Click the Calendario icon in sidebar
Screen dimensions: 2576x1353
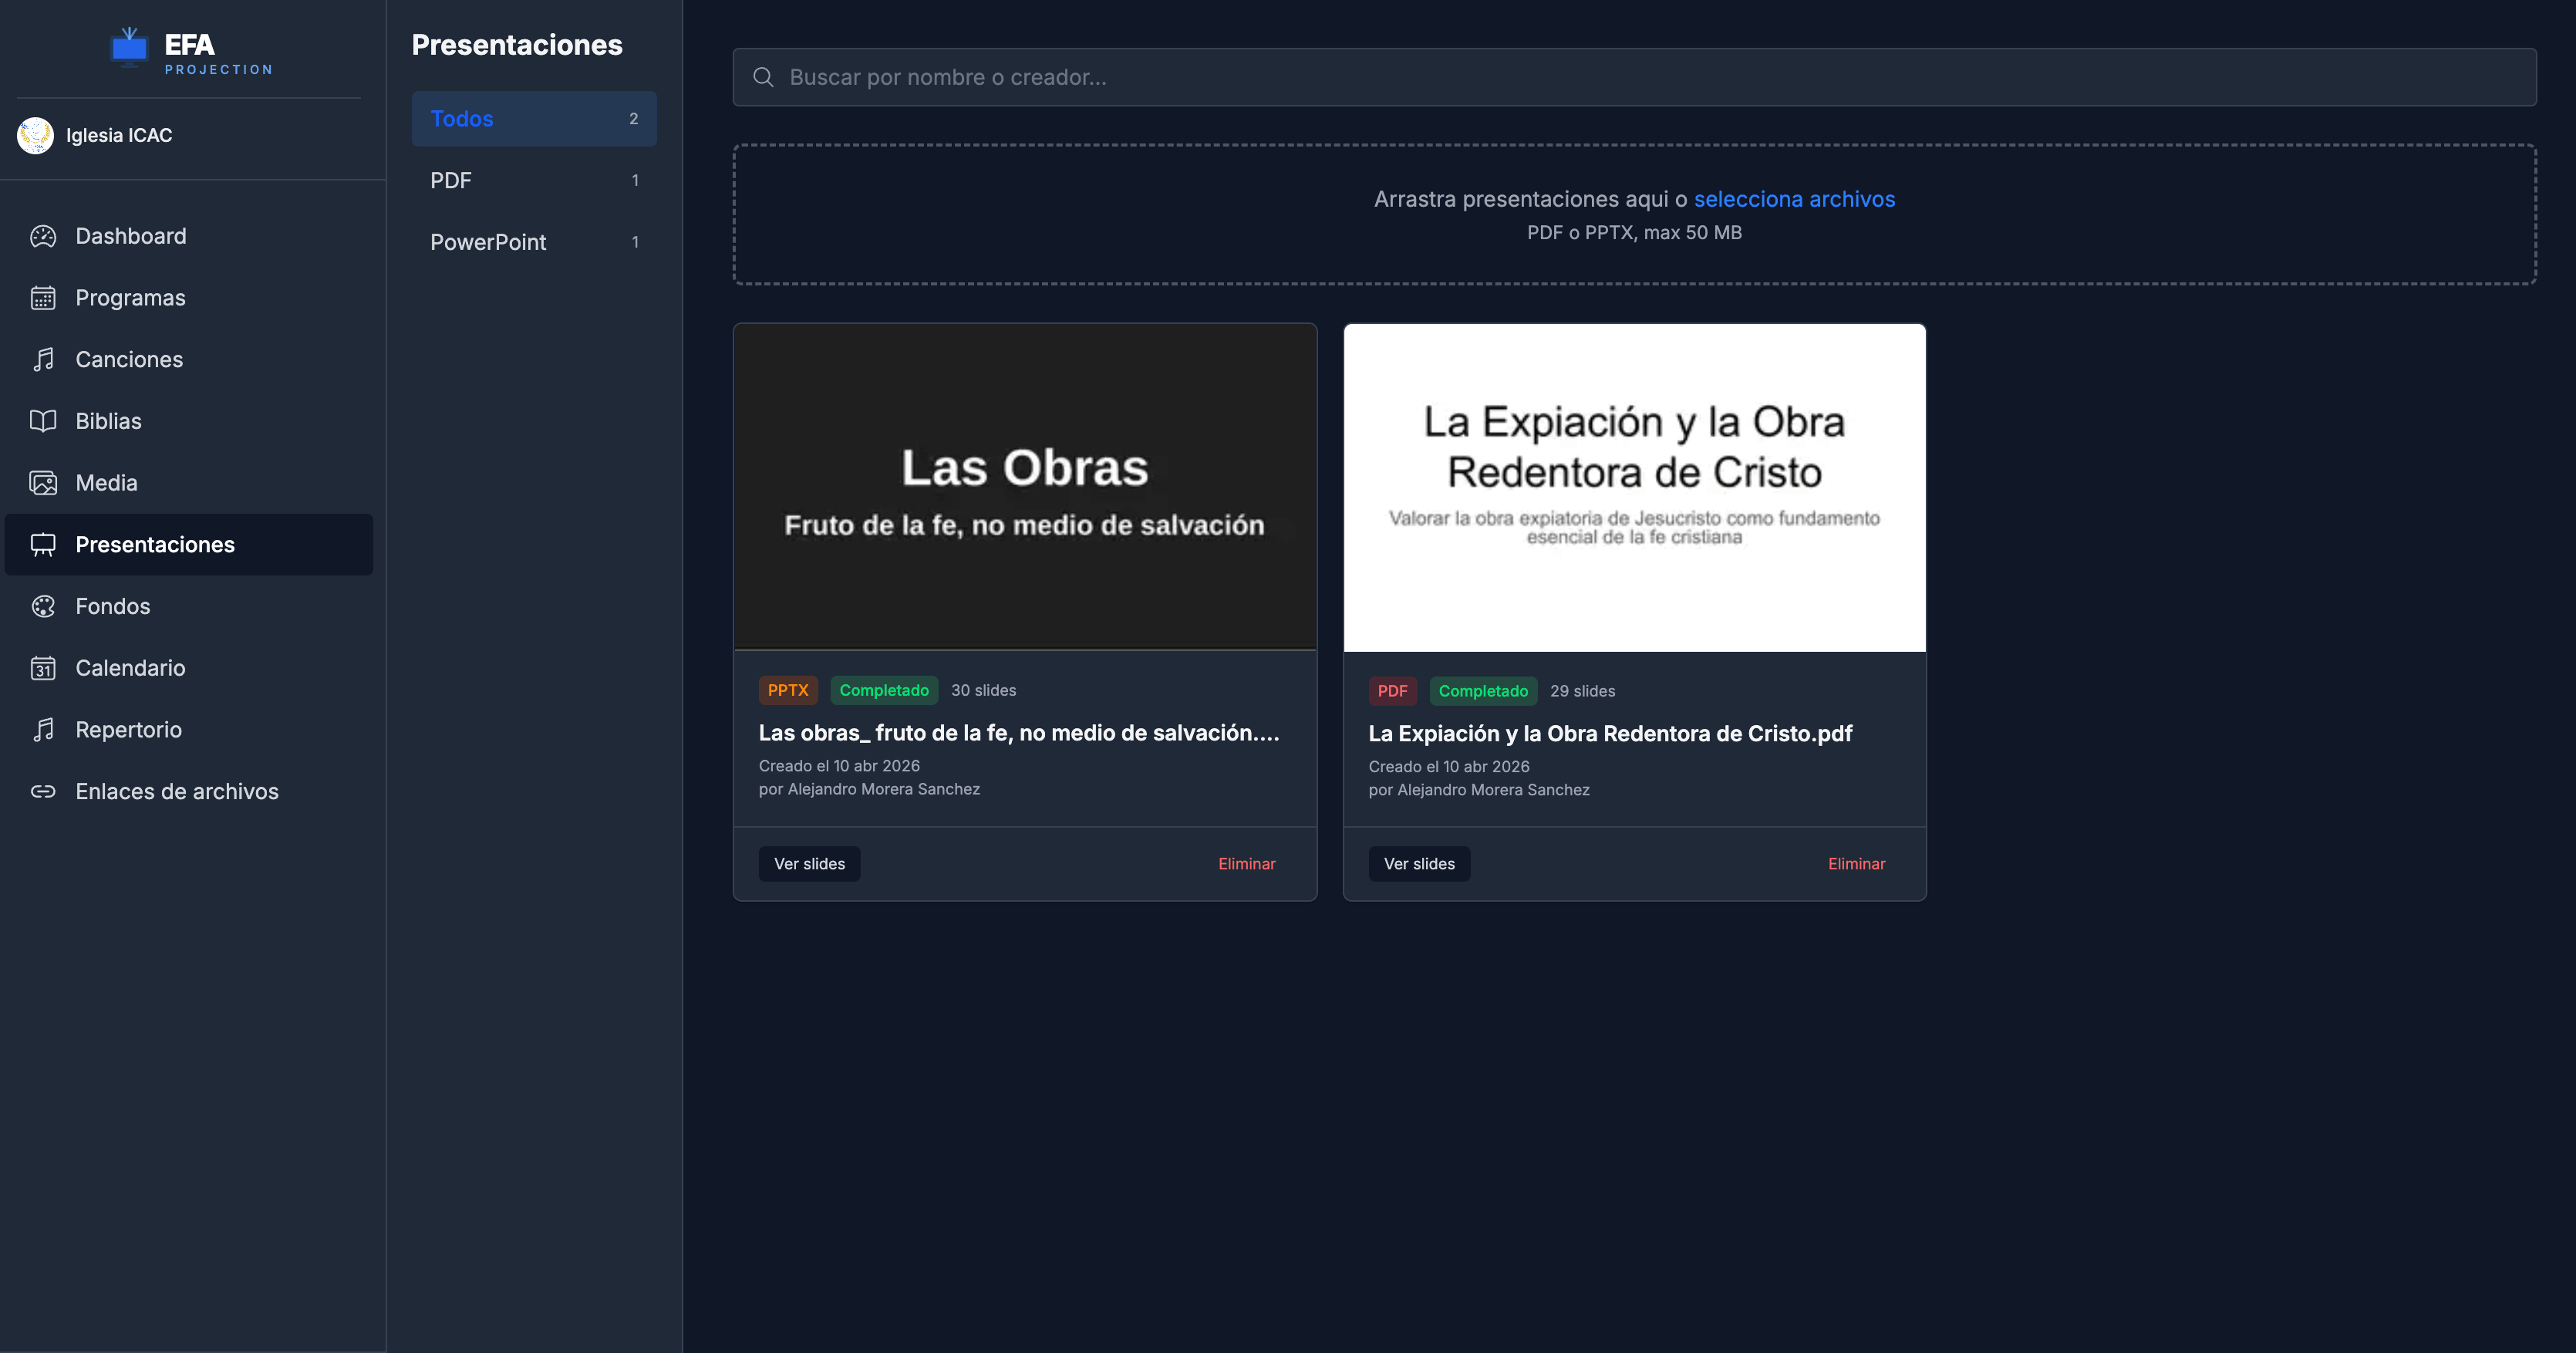click(x=43, y=668)
